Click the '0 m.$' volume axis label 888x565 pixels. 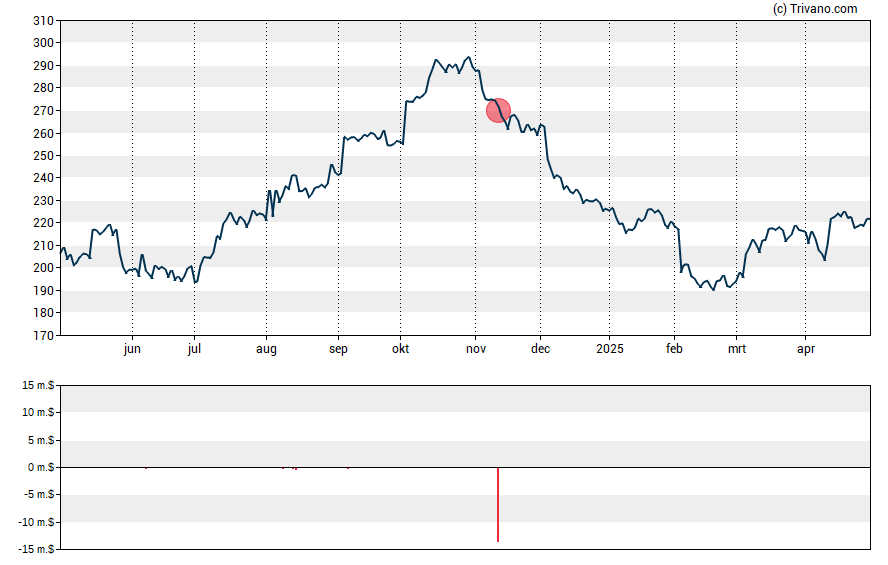[x=41, y=467]
